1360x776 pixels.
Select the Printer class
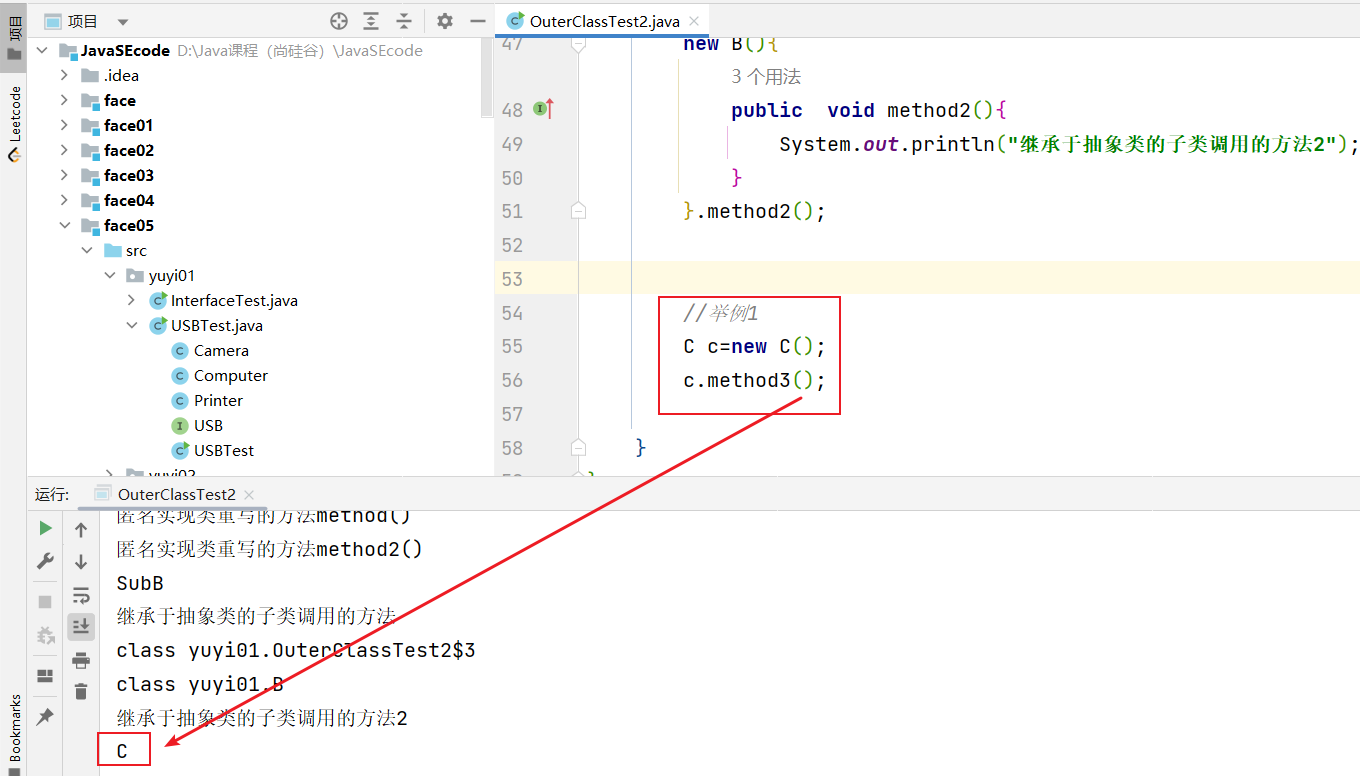(x=218, y=400)
